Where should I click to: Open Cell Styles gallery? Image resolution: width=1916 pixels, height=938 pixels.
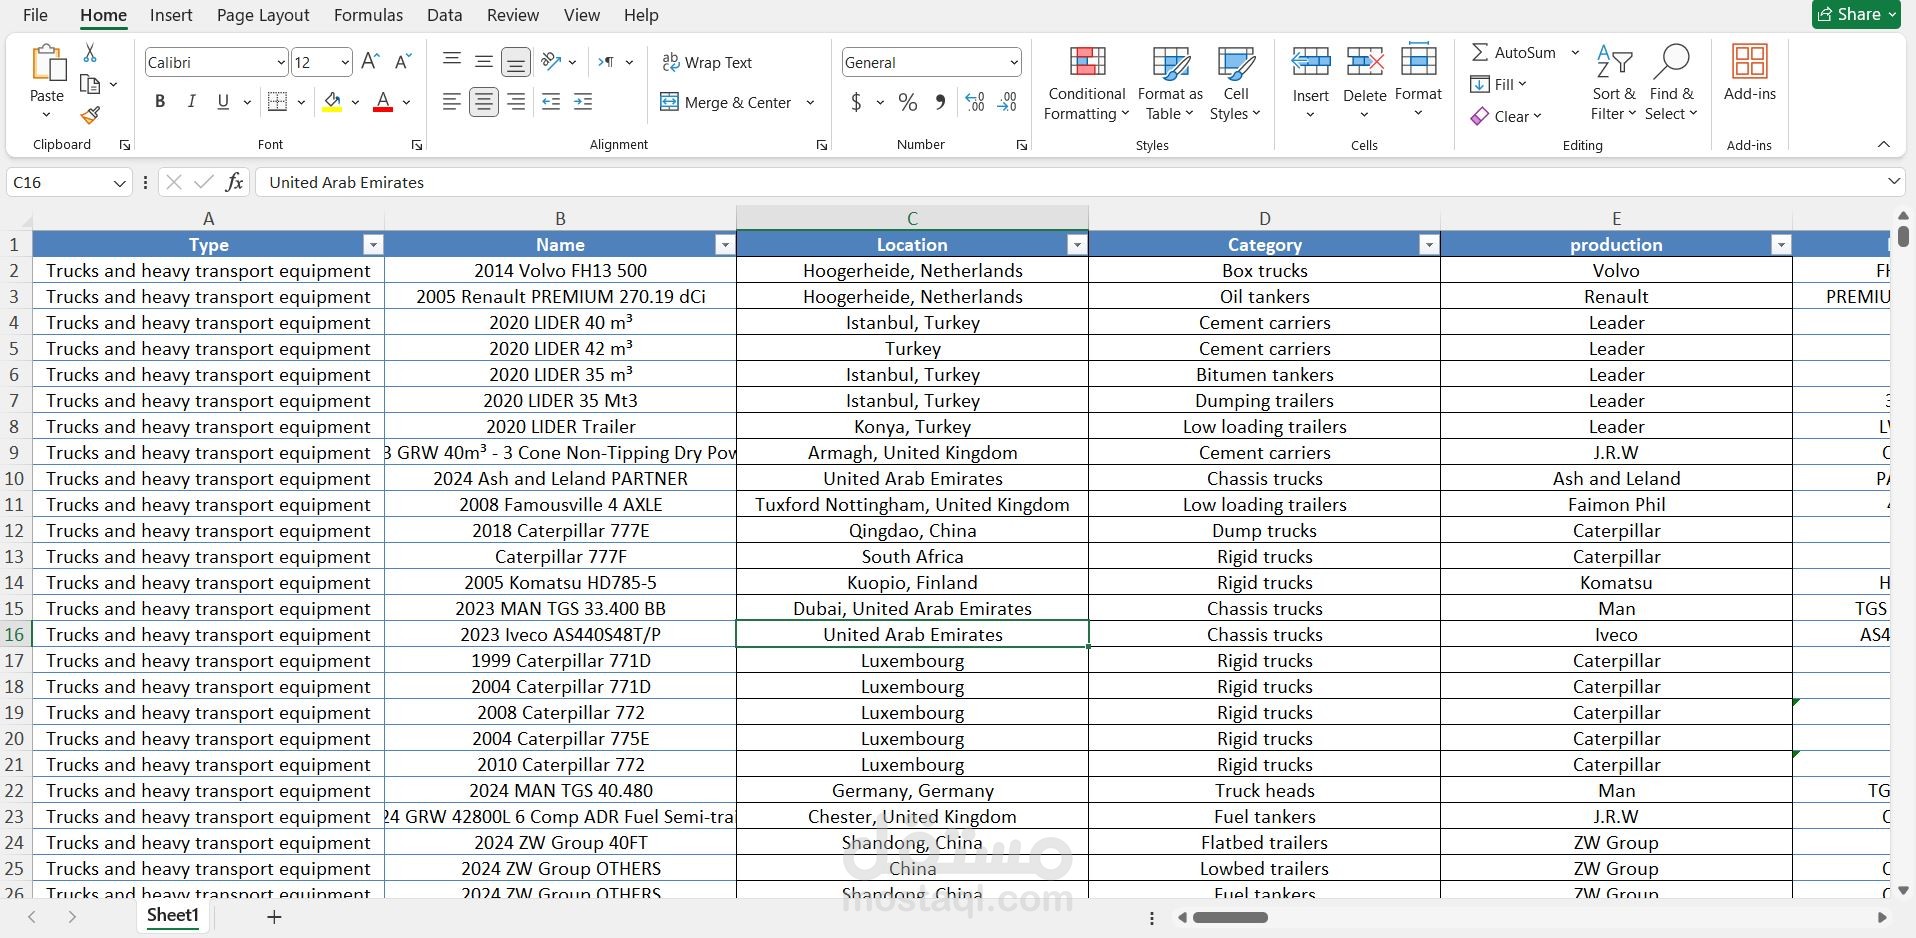click(1236, 83)
